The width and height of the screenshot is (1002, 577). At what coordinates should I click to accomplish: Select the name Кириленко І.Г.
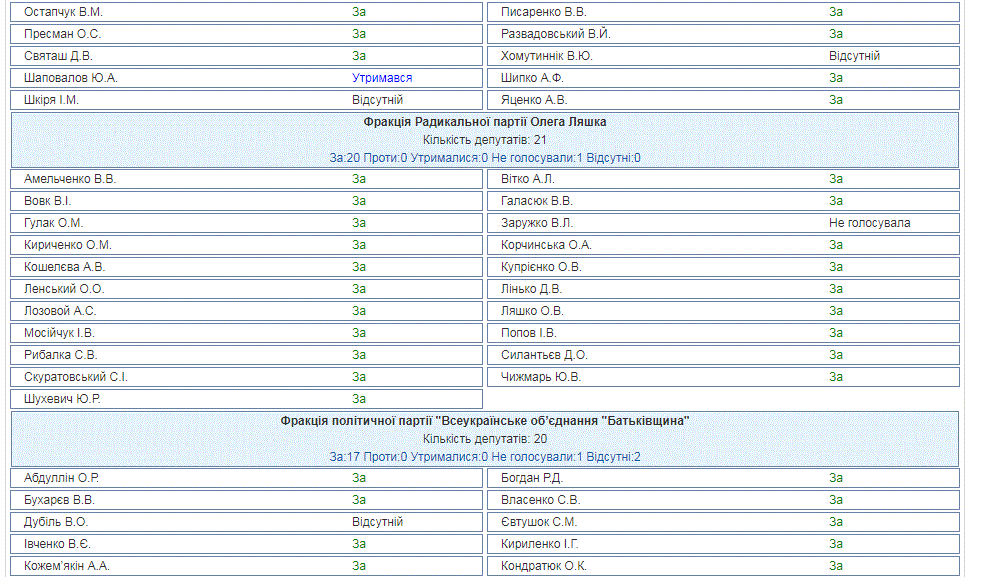point(539,544)
